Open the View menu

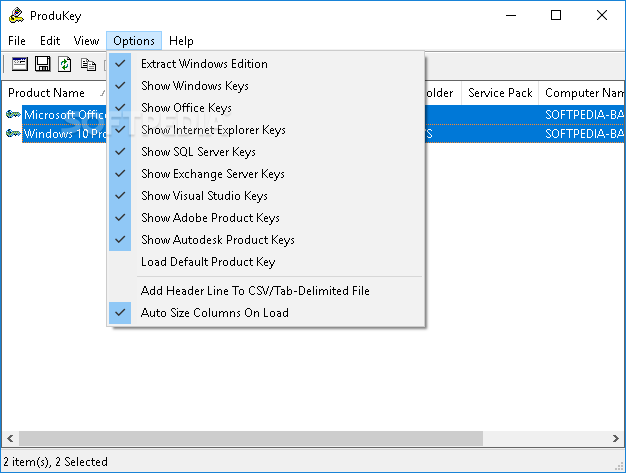tap(86, 41)
